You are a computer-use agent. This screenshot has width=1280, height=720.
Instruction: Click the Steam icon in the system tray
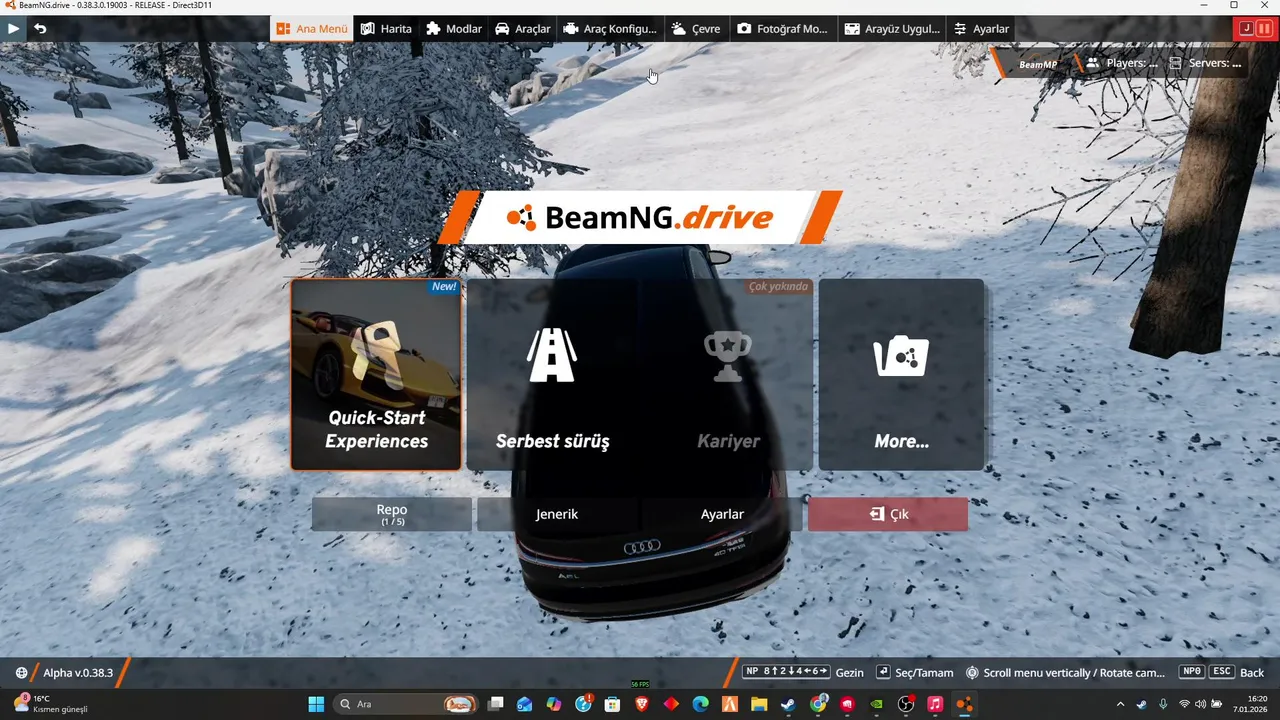pyautogui.click(x=1142, y=704)
